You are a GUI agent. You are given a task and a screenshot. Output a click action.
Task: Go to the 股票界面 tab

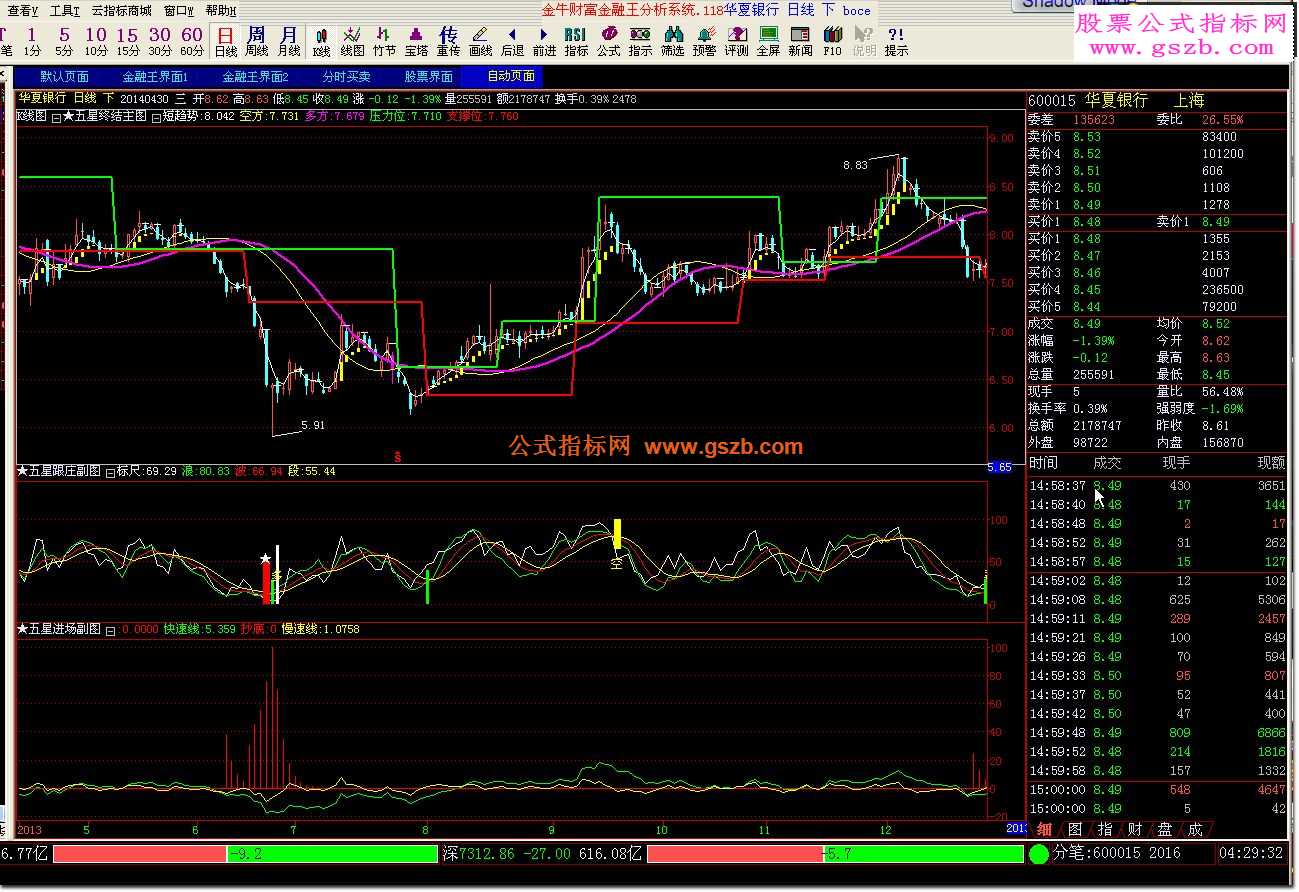pos(428,77)
